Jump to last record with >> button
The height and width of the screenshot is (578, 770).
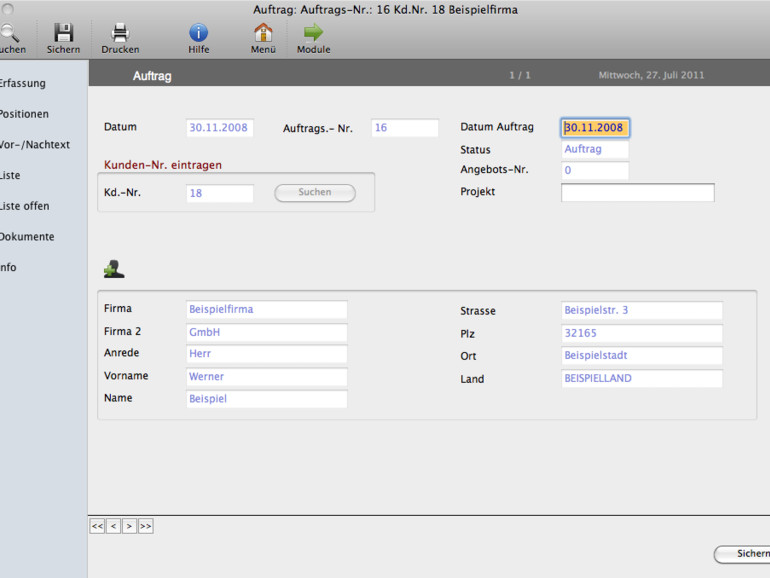tap(145, 526)
